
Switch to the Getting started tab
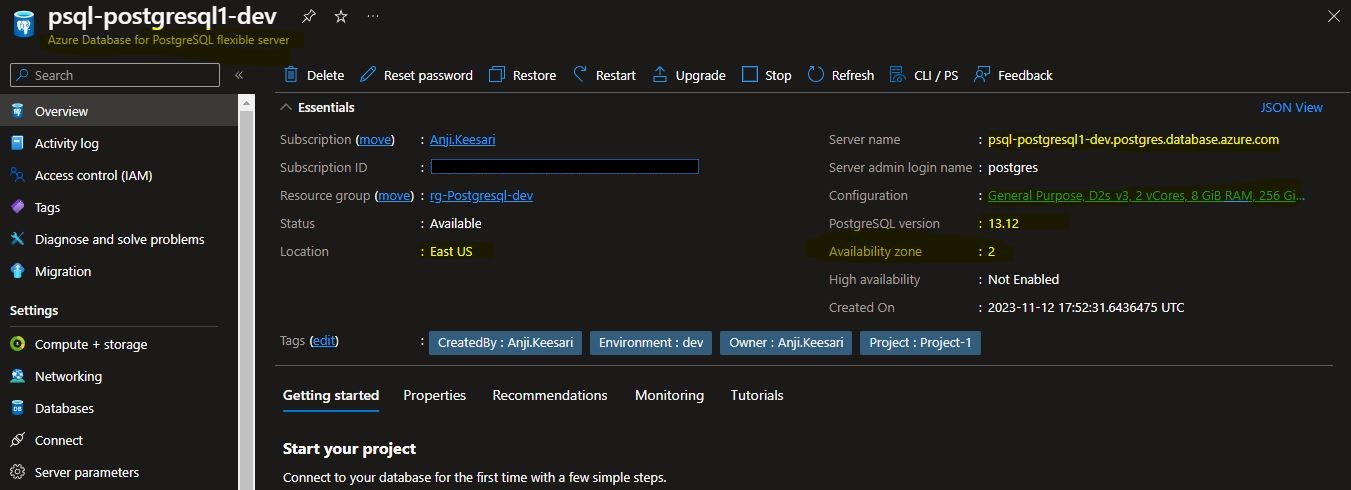pos(331,395)
